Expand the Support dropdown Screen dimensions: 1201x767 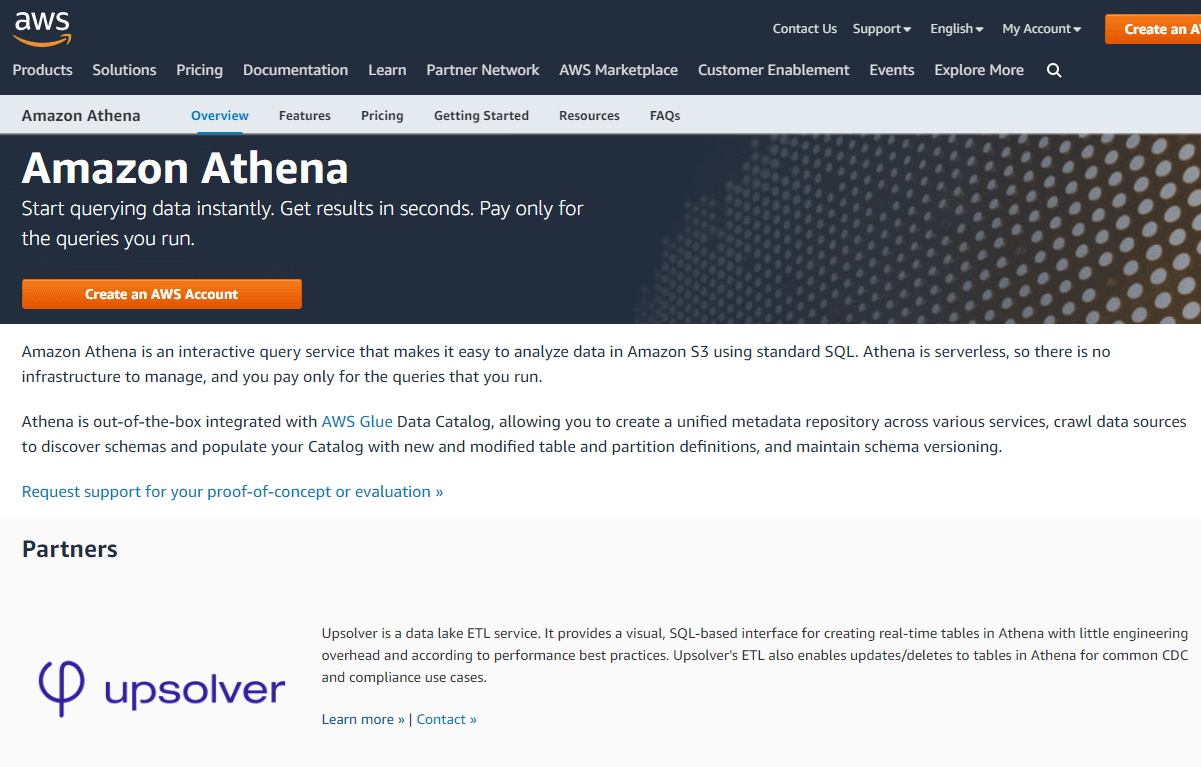point(882,29)
